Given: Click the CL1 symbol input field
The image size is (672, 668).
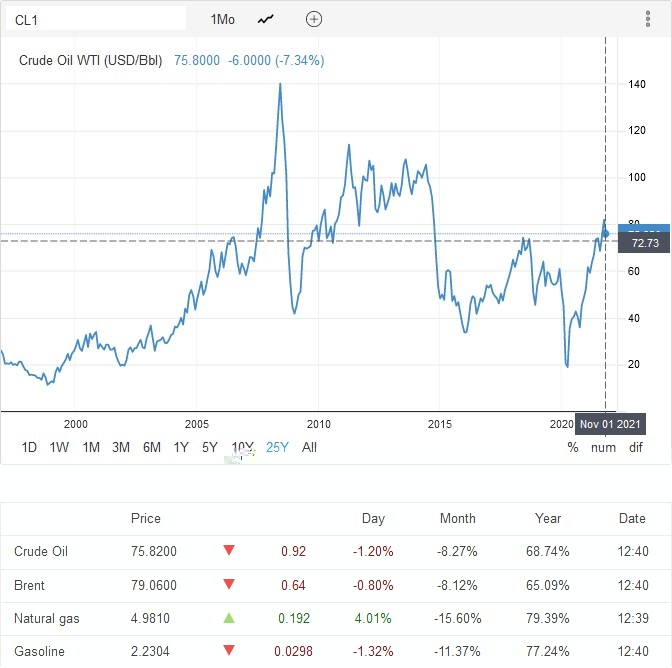Looking at the screenshot, I should (x=93, y=19).
